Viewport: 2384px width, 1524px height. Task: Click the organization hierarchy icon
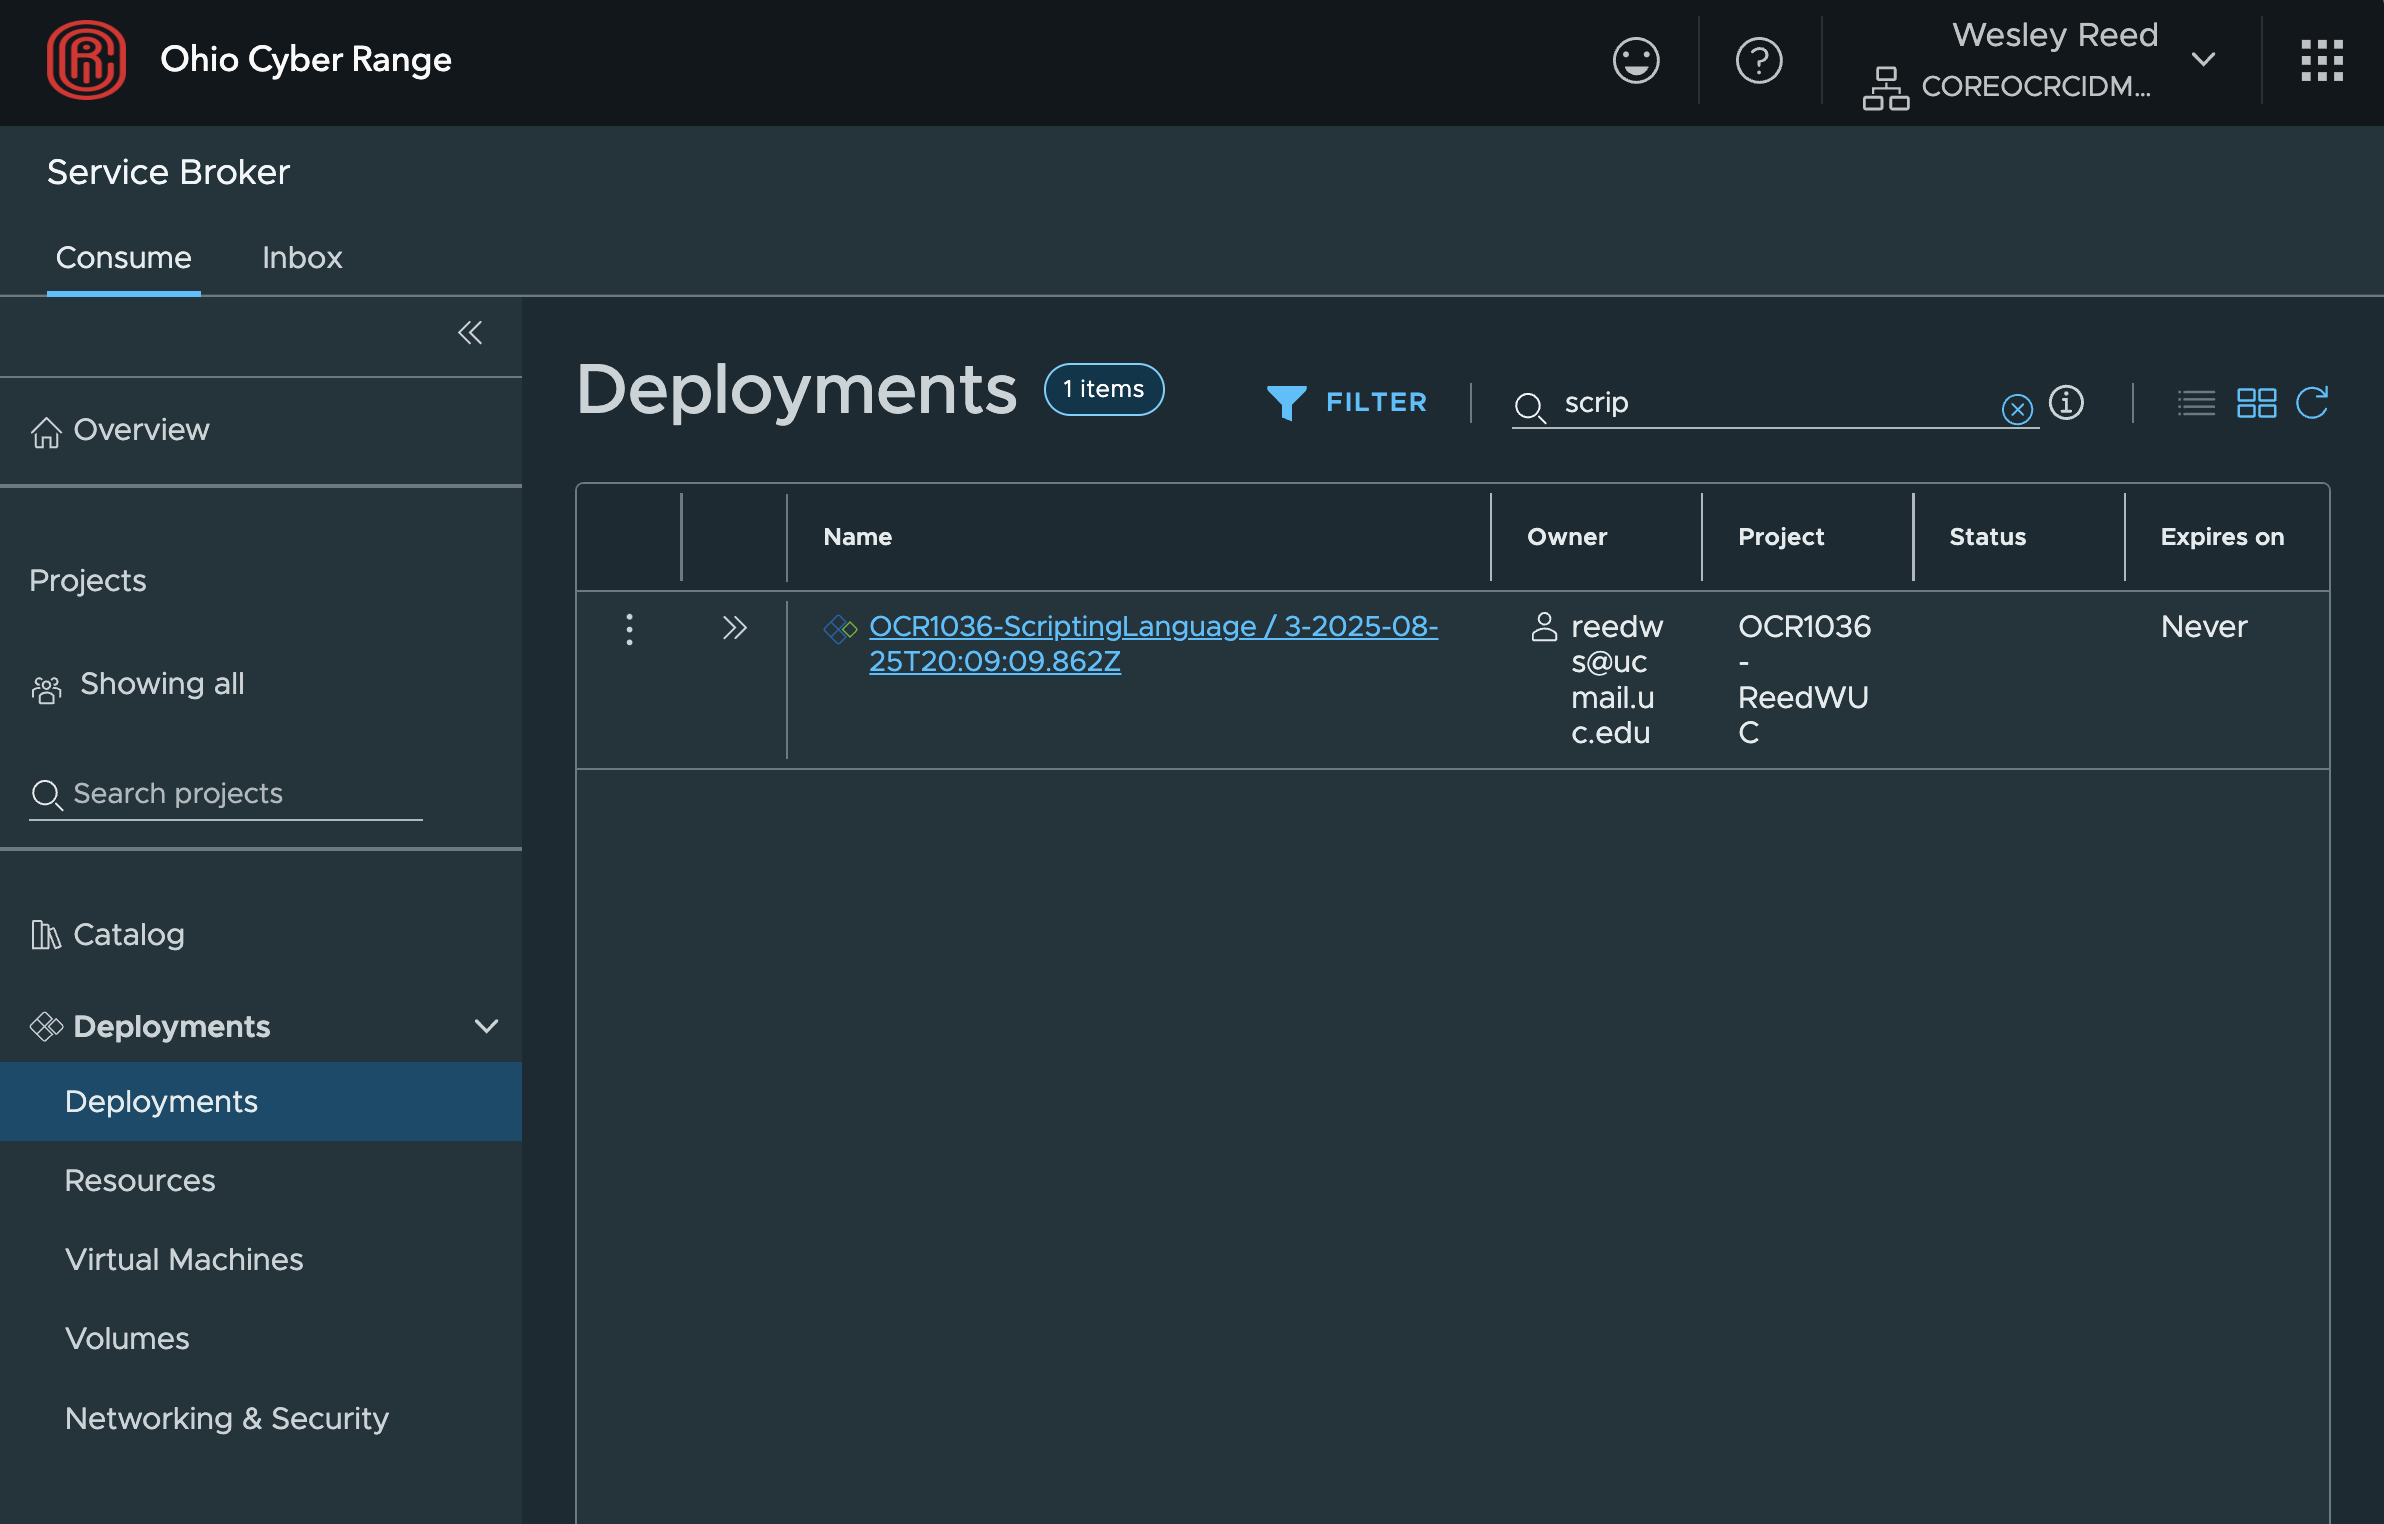[x=1885, y=88]
